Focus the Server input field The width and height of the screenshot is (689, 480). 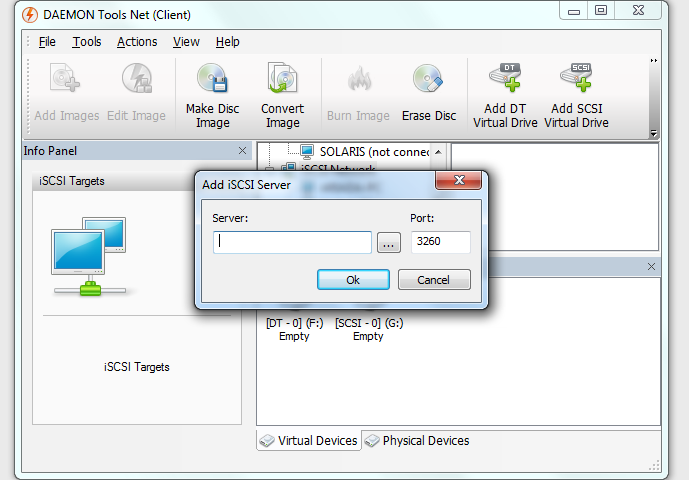293,243
